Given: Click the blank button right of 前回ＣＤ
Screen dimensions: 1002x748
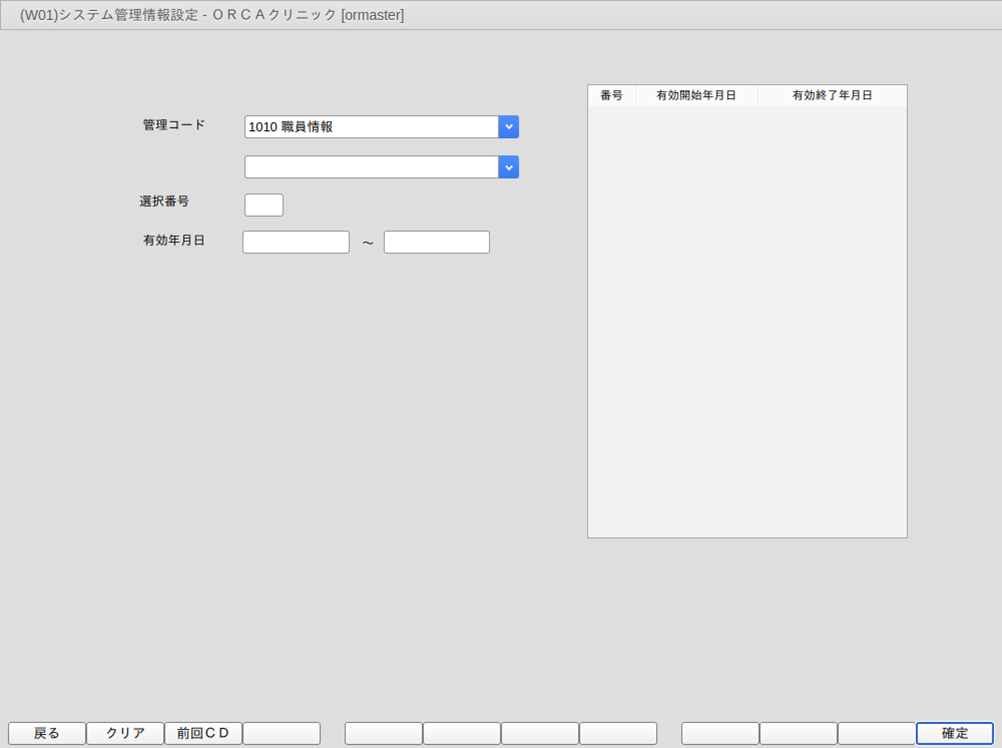Looking at the screenshot, I should click(281, 733).
